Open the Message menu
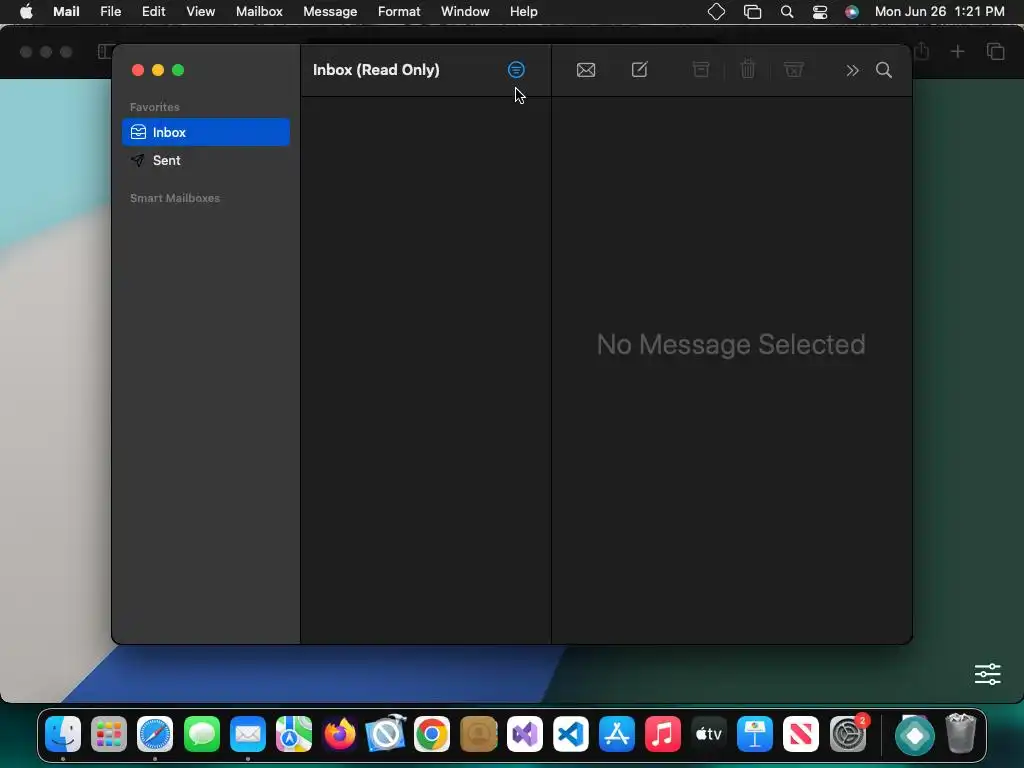The width and height of the screenshot is (1024, 768). pos(330,11)
